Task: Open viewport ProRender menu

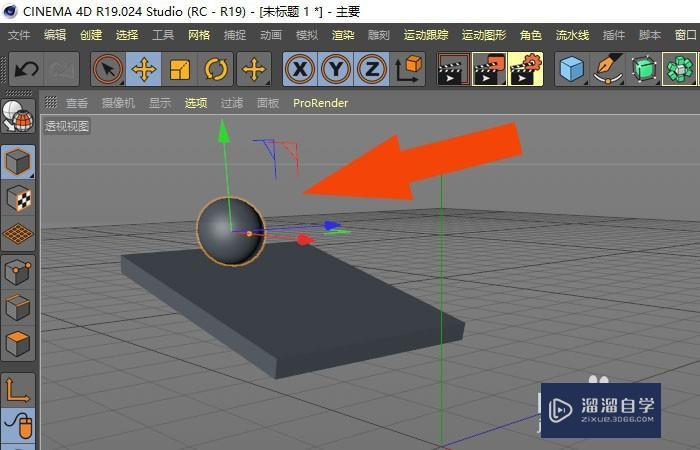Action: pyautogui.click(x=321, y=103)
